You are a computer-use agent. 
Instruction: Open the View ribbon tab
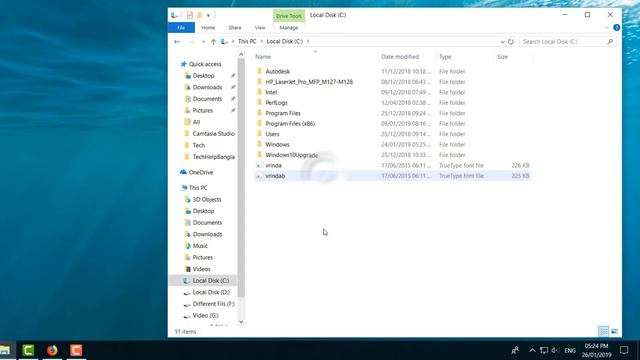[x=260, y=28]
